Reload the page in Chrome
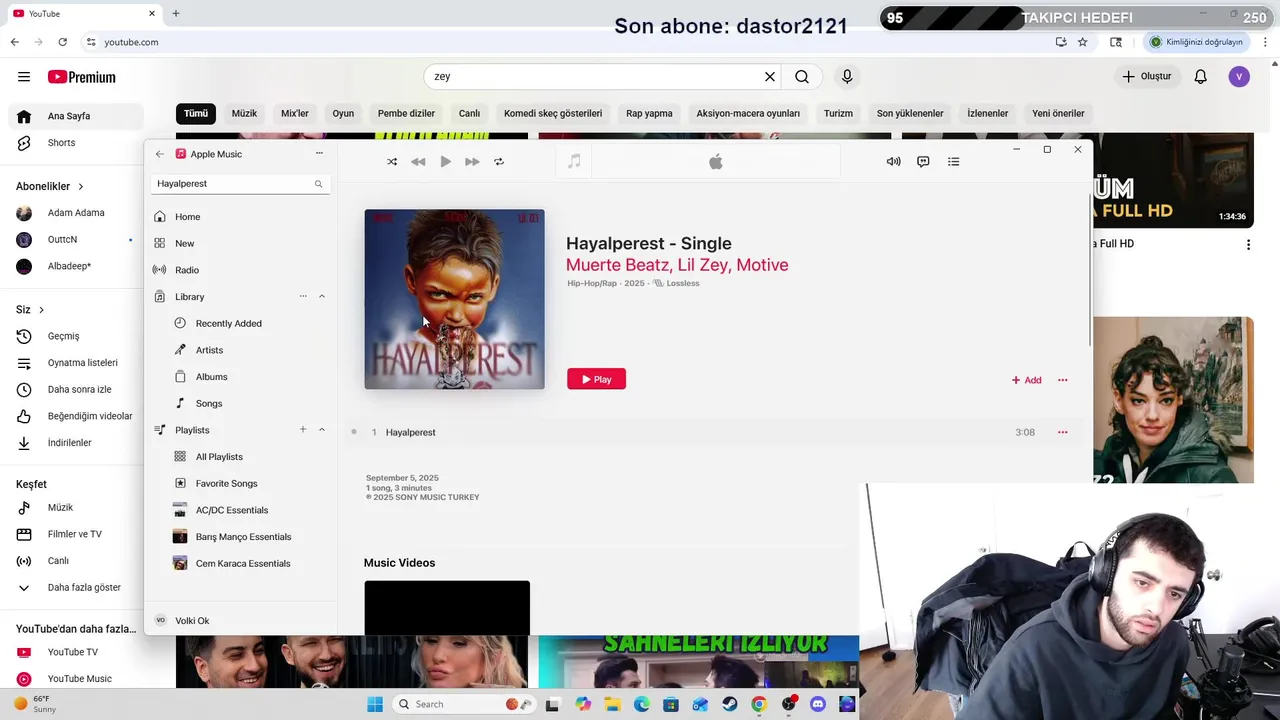1280x720 pixels. click(x=62, y=42)
